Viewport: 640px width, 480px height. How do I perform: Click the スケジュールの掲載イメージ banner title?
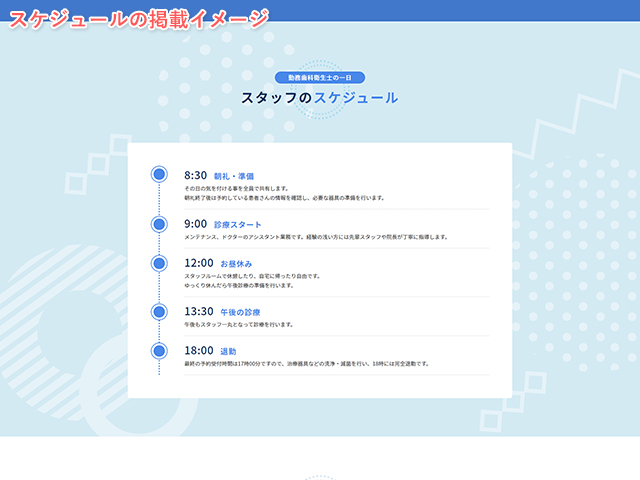tap(138, 19)
